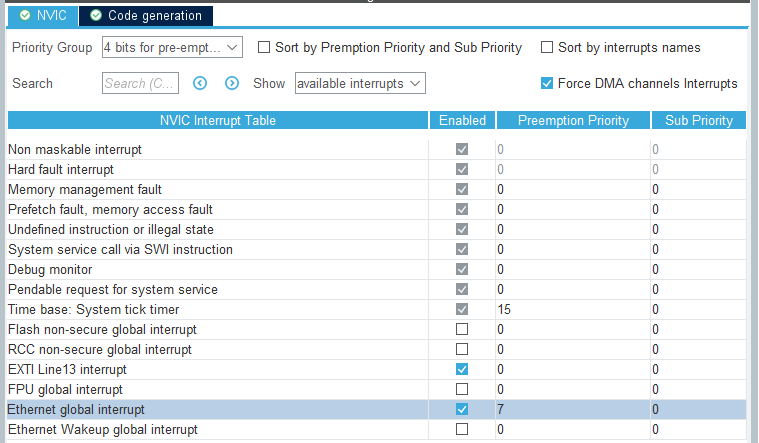The image size is (759, 443).
Task: Click the Preemption Priority column header
Action: click(x=573, y=120)
